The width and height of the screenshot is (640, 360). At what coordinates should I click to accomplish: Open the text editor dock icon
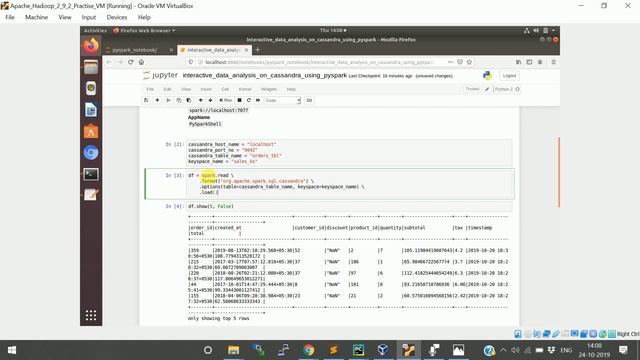[x=91, y=195]
